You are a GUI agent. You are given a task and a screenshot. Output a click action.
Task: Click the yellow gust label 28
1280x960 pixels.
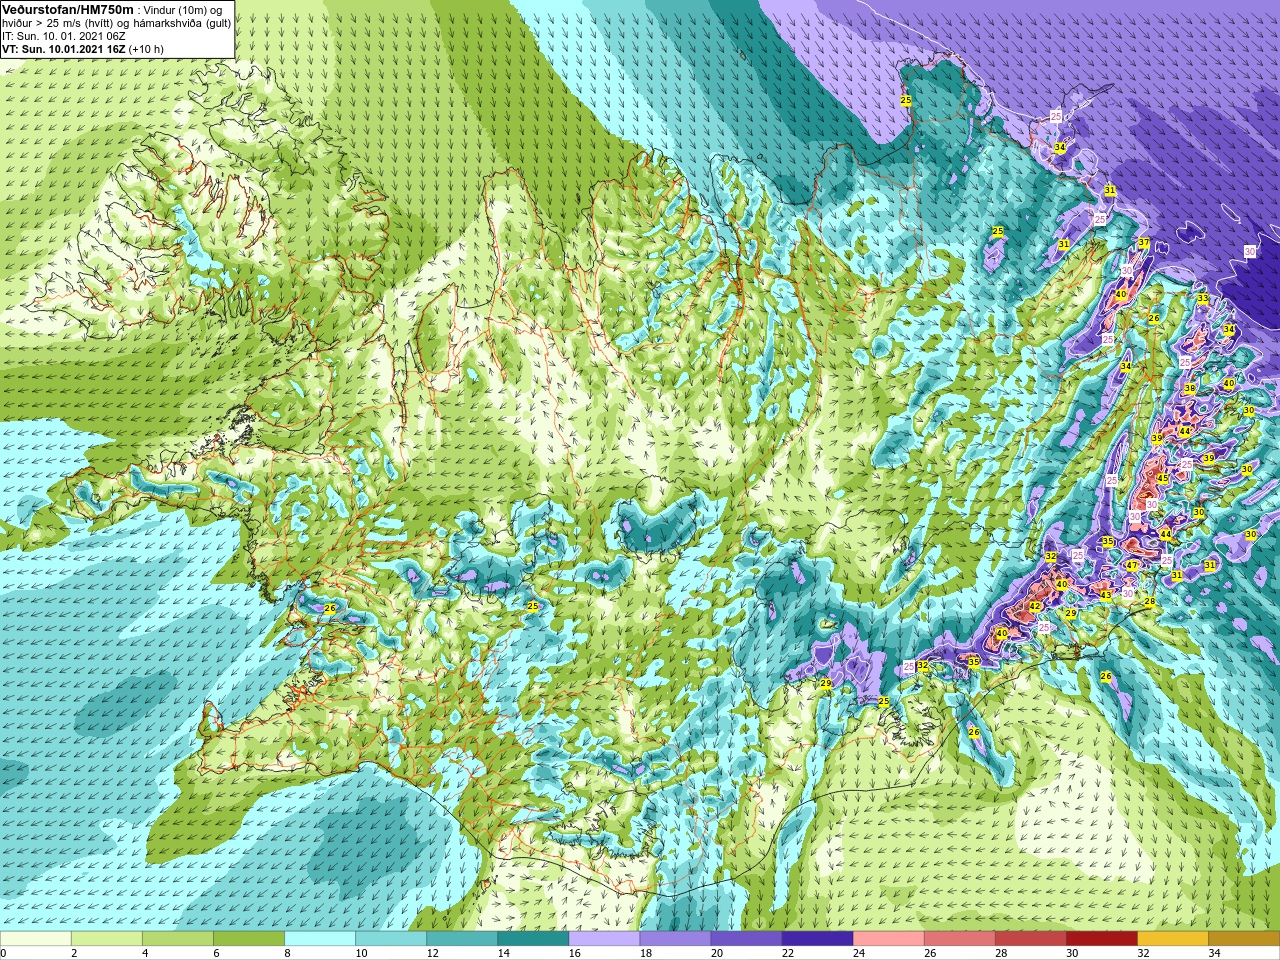pos(1150,602)
